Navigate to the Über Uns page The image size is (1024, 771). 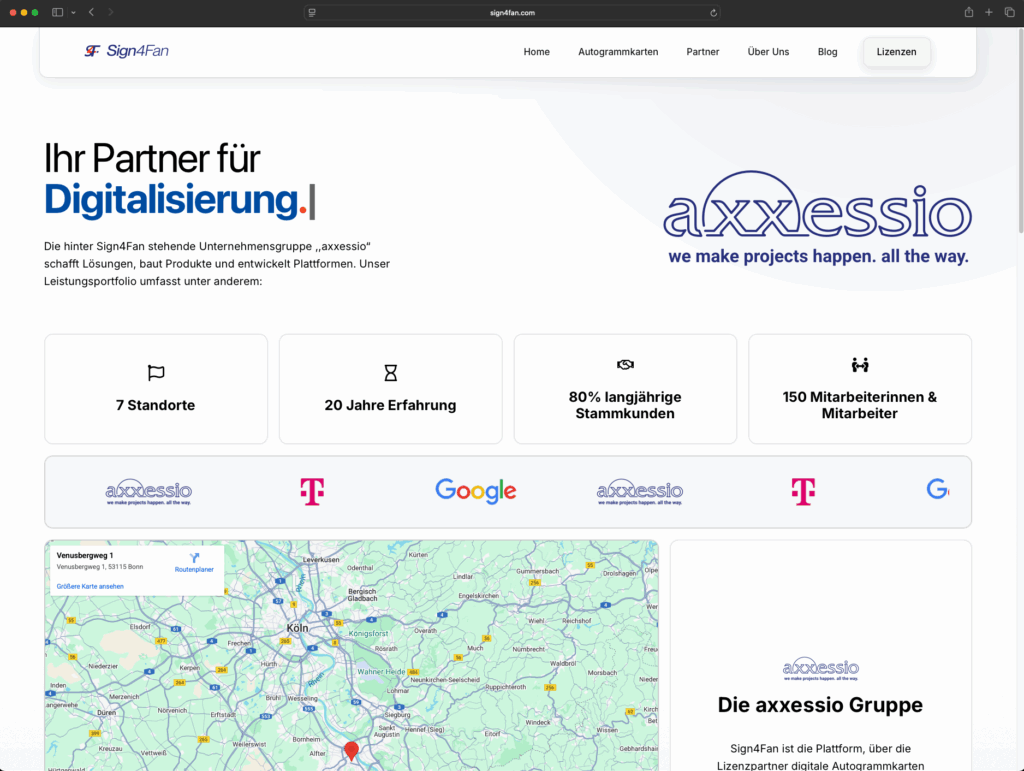pyautogui.click(x=768, y=52)
